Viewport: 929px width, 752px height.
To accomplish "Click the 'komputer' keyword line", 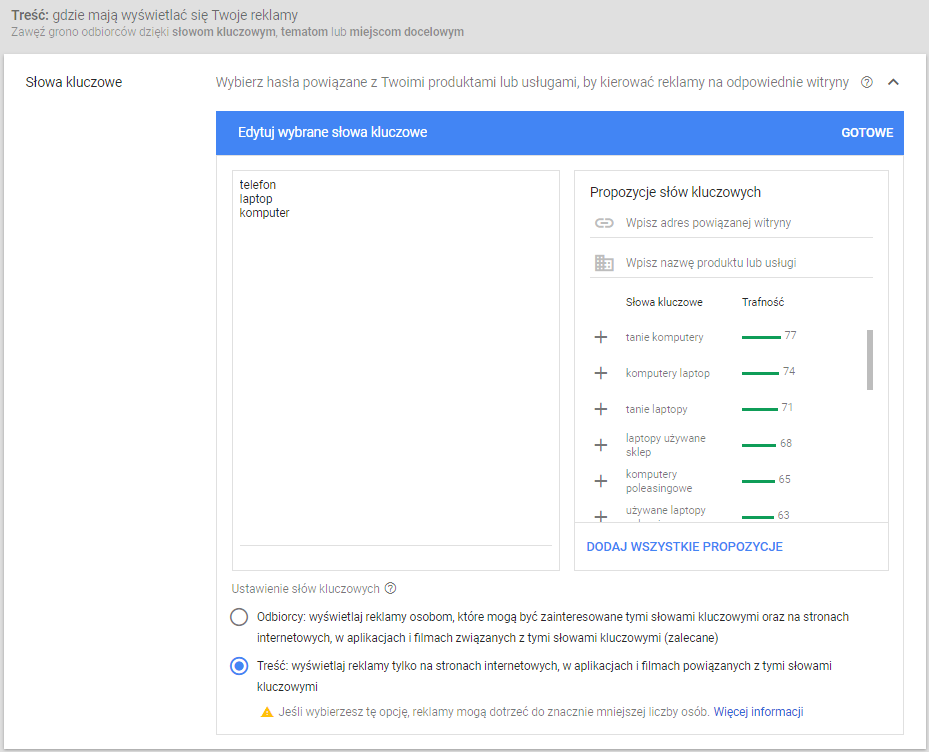I will click(x=264, y=213).
